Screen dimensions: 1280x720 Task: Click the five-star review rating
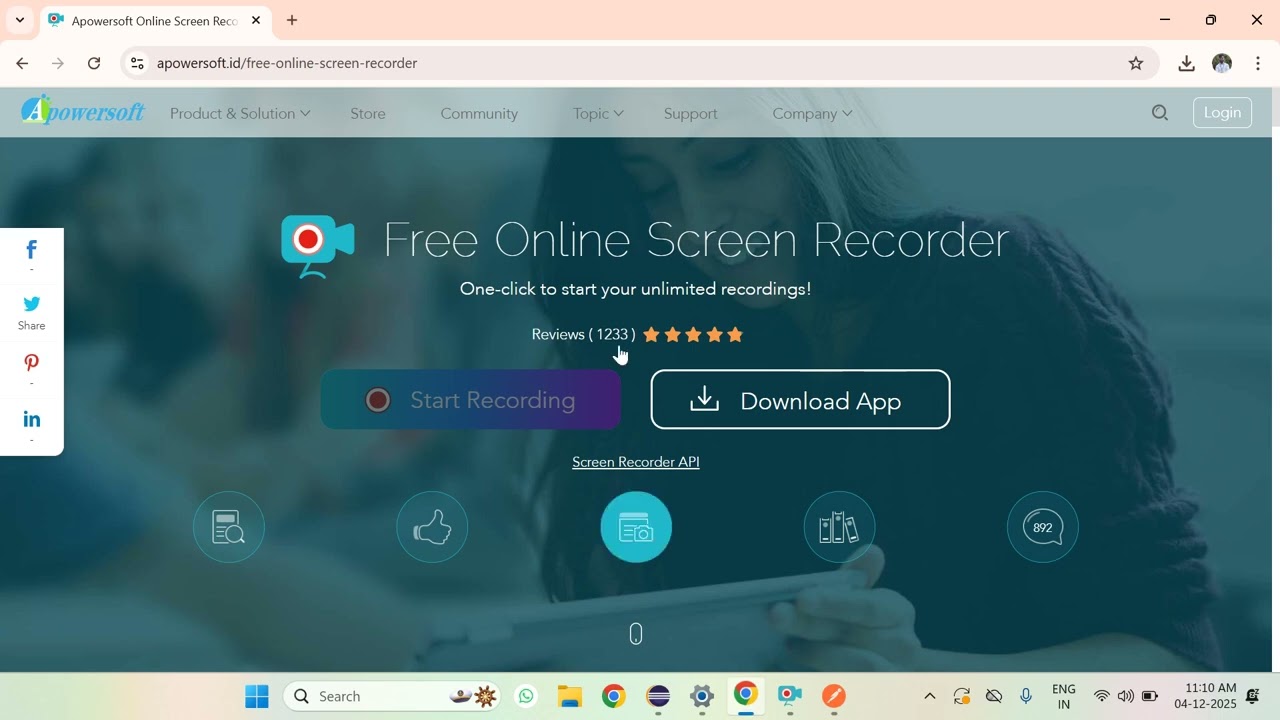click(x=693, y=335)
